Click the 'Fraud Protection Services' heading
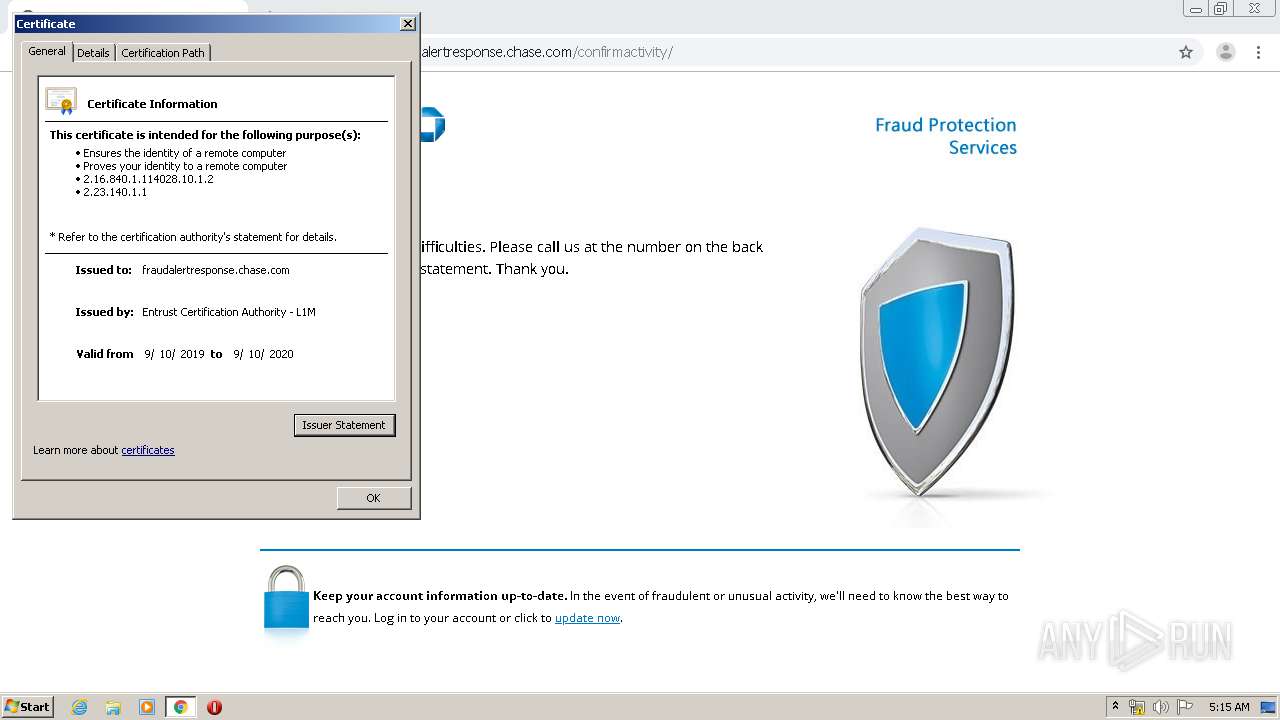 (946, 136)
